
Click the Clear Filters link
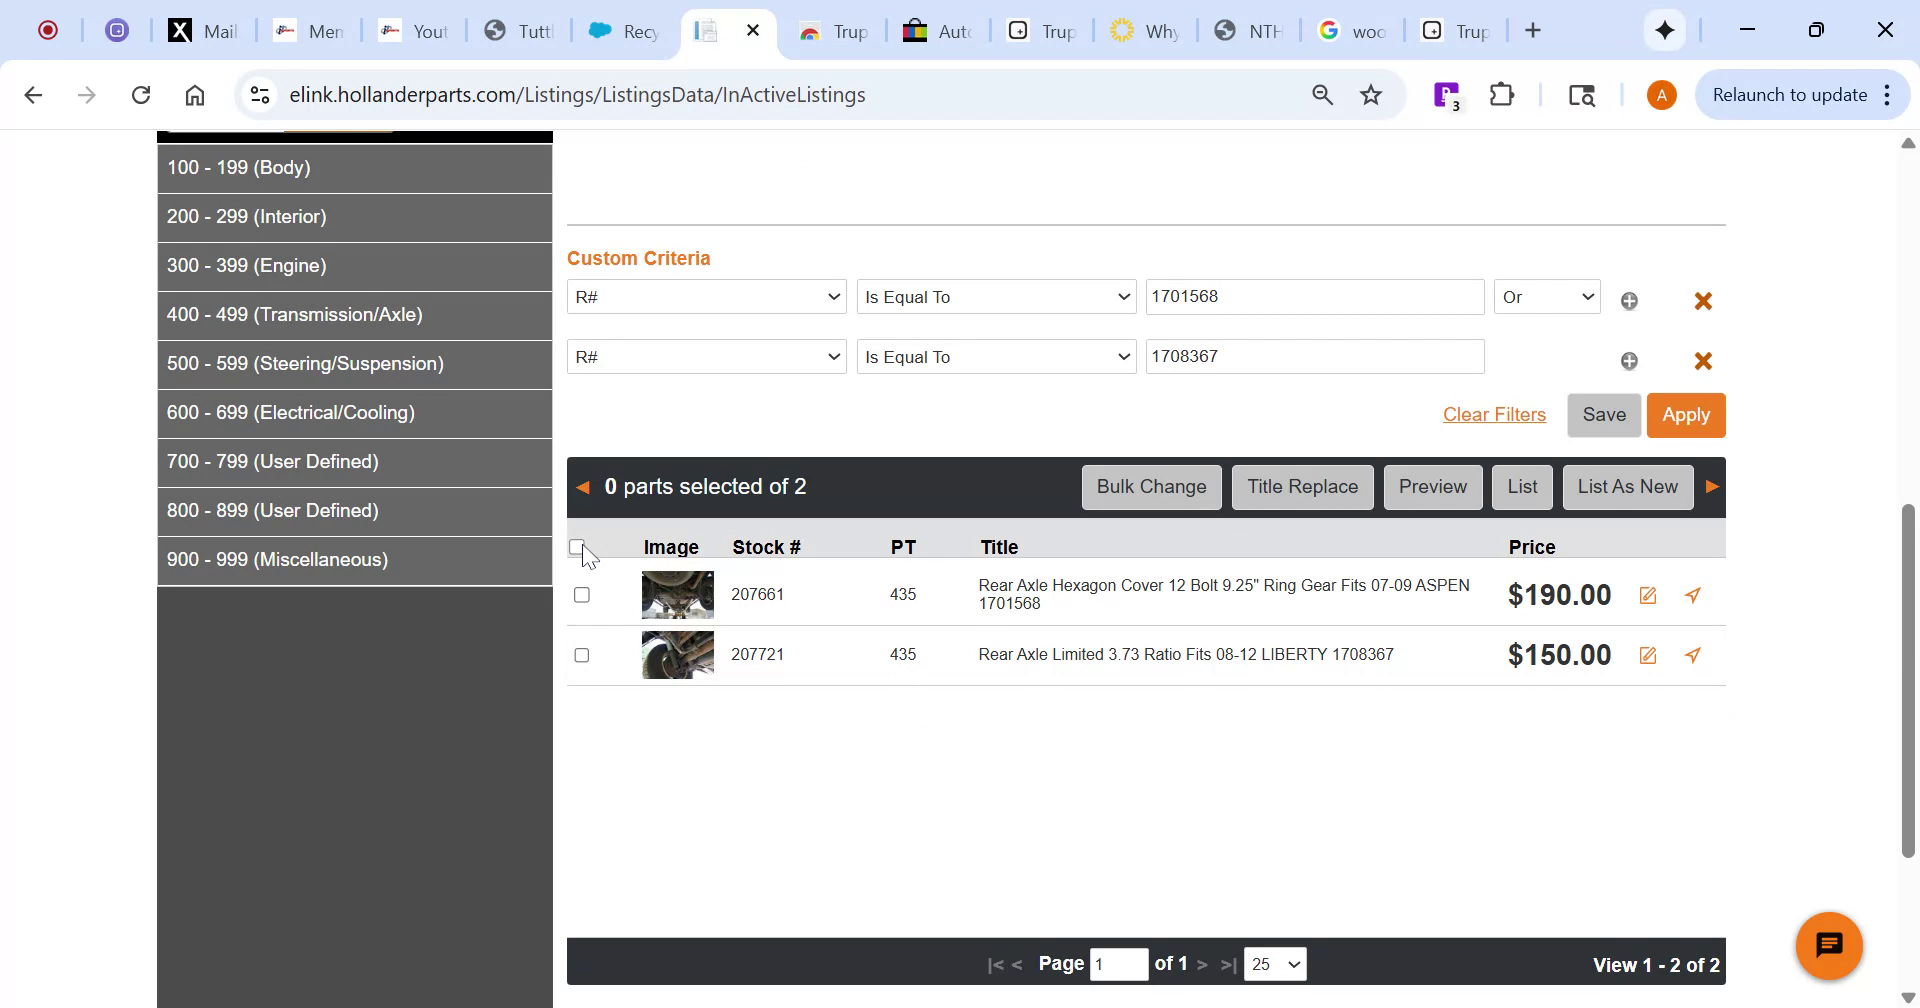[1494, 414]
